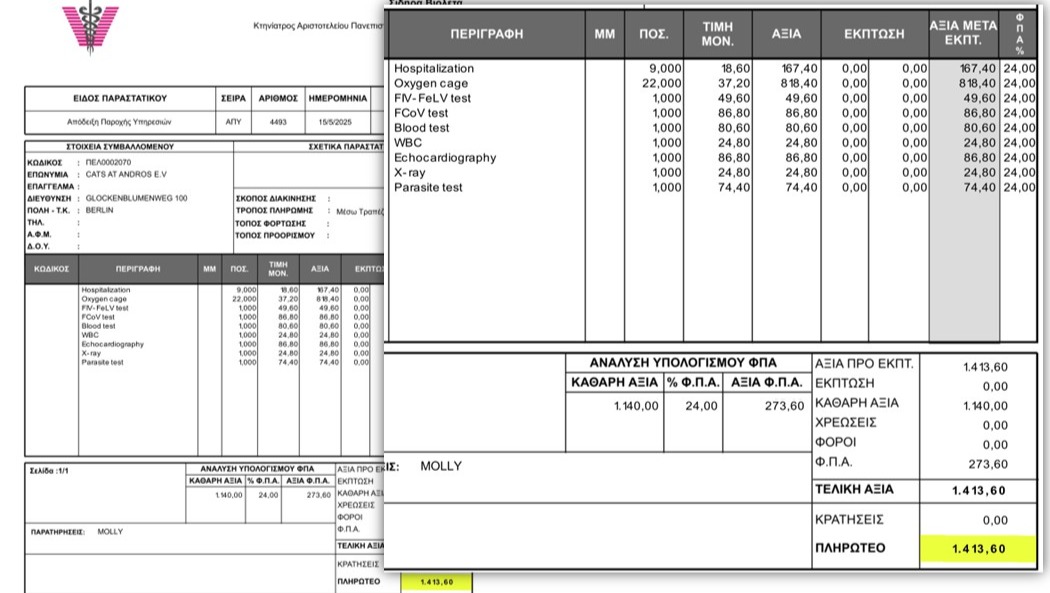The image size is (1050, 593).
Task: Select the invoice date "15/5/2025"
Action: [x=335, y=122]
